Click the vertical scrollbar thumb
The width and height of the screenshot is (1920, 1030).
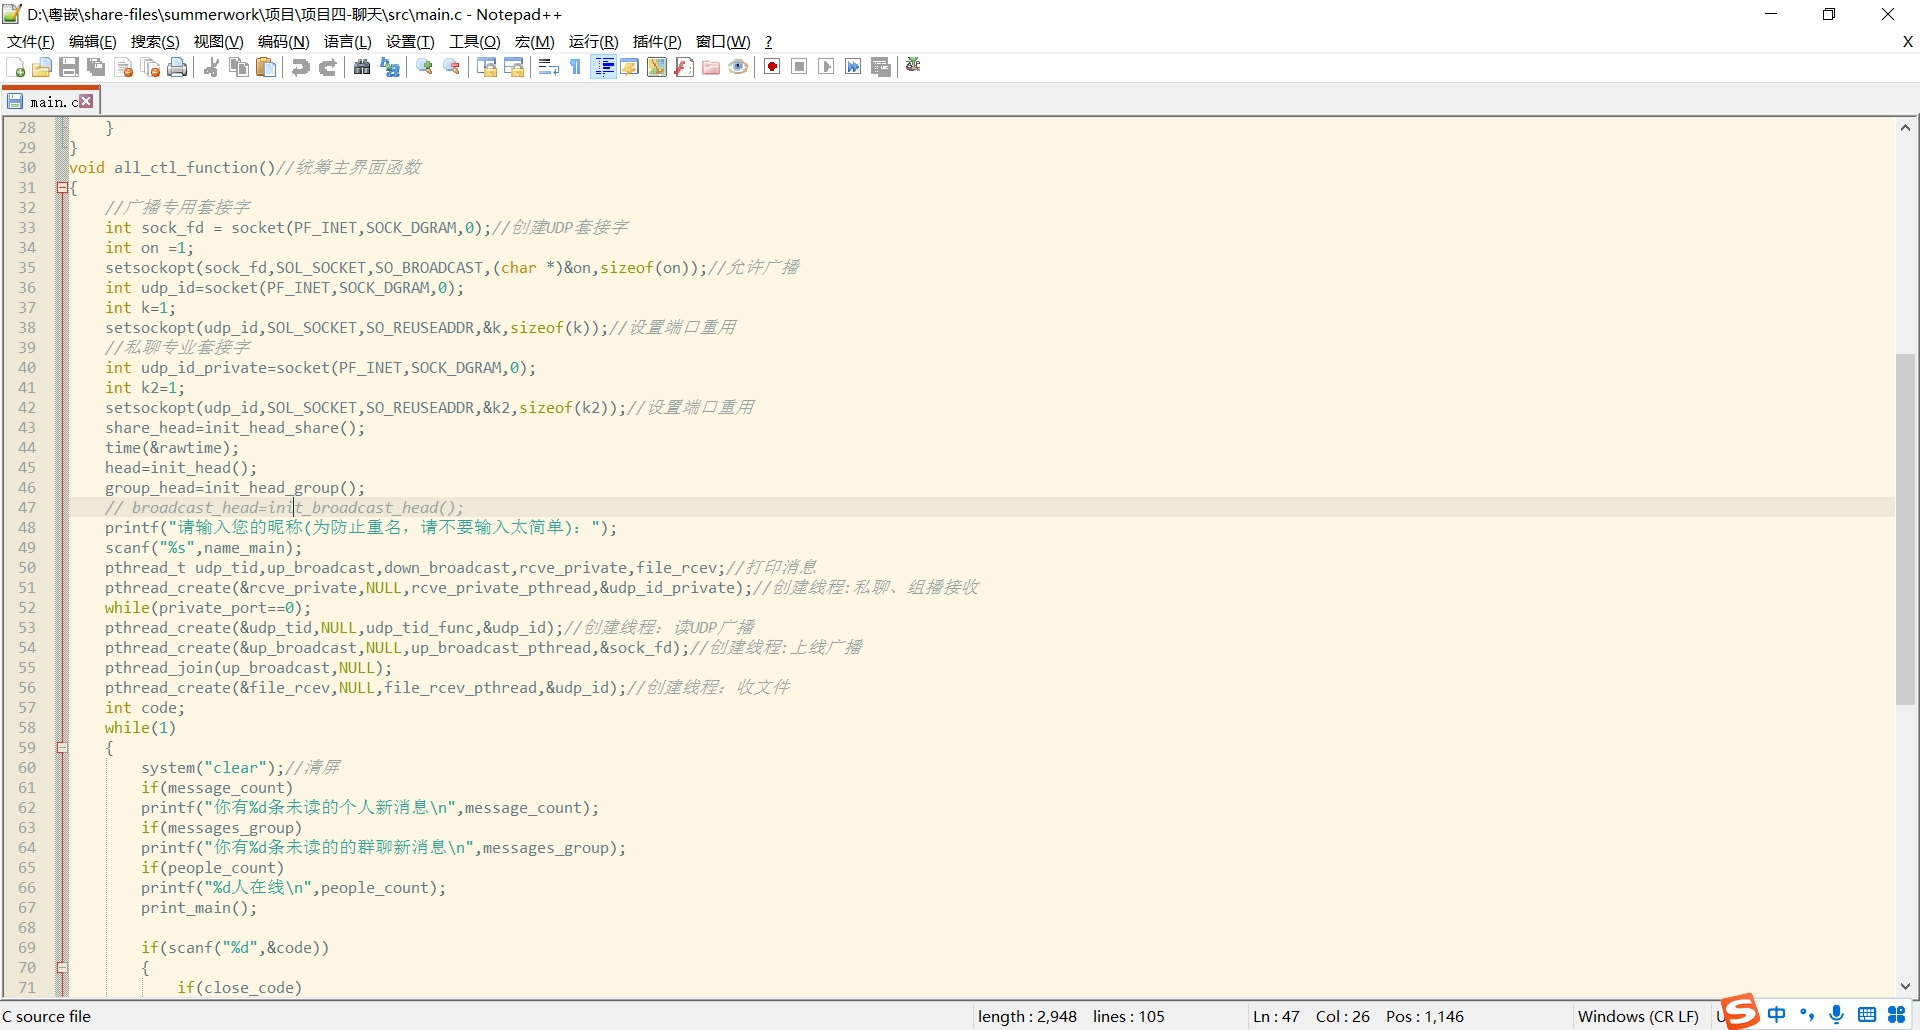tap(1905, 530)
